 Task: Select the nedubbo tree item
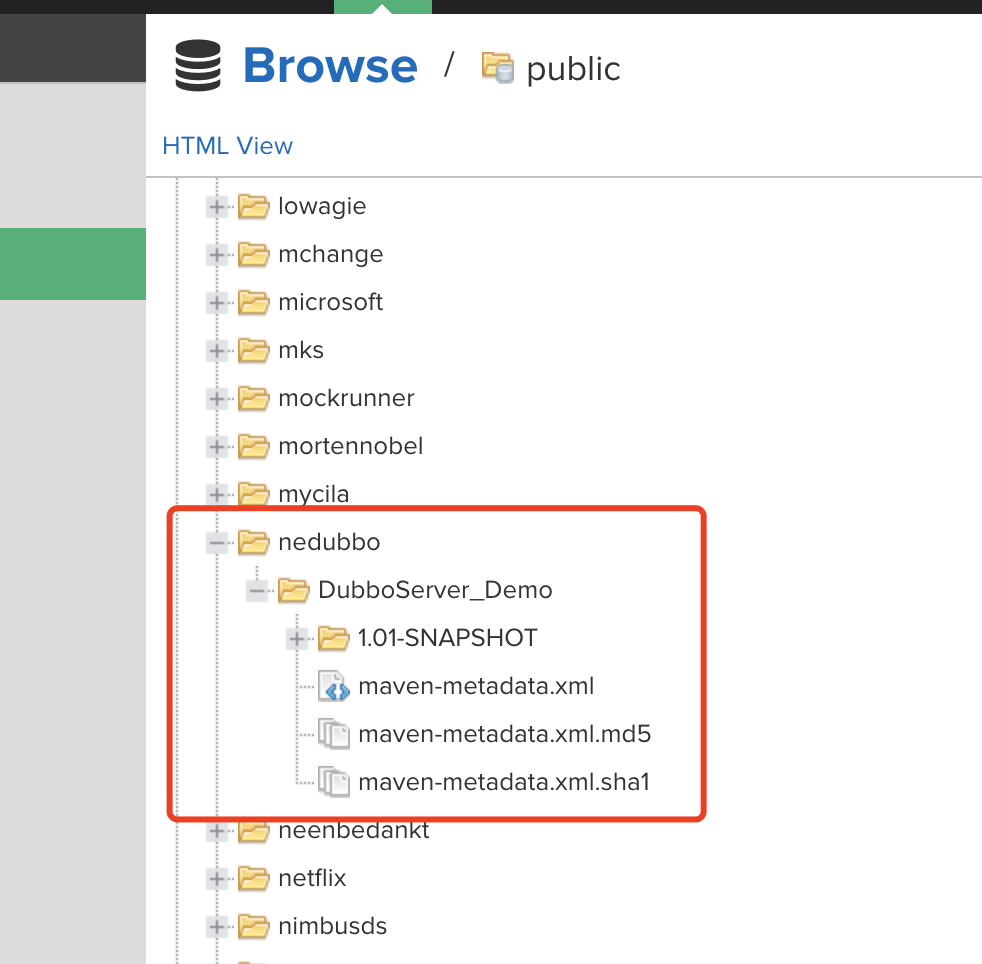point(329,542)
